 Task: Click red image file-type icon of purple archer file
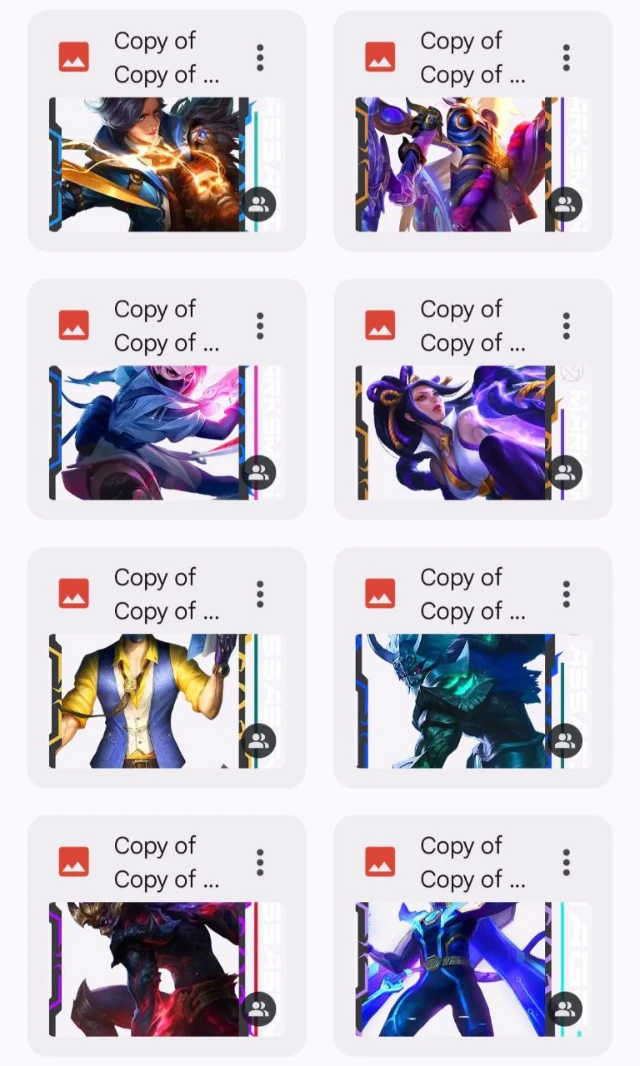(x=380, y=57)
